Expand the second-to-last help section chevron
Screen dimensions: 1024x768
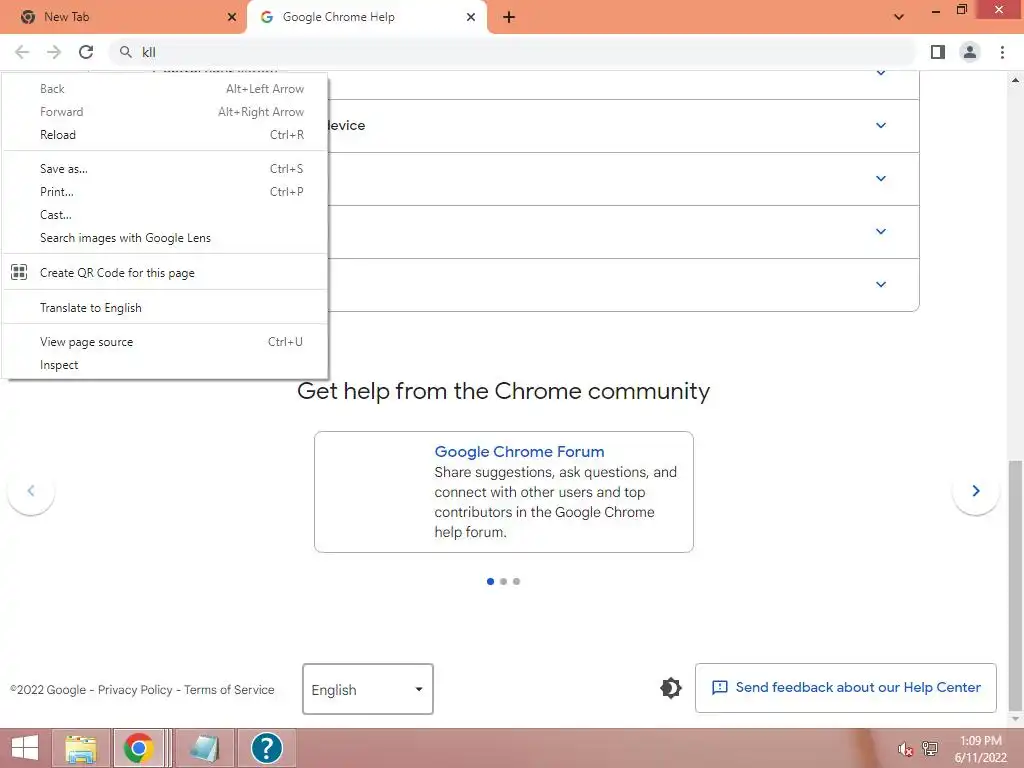(x=881, y=231)
